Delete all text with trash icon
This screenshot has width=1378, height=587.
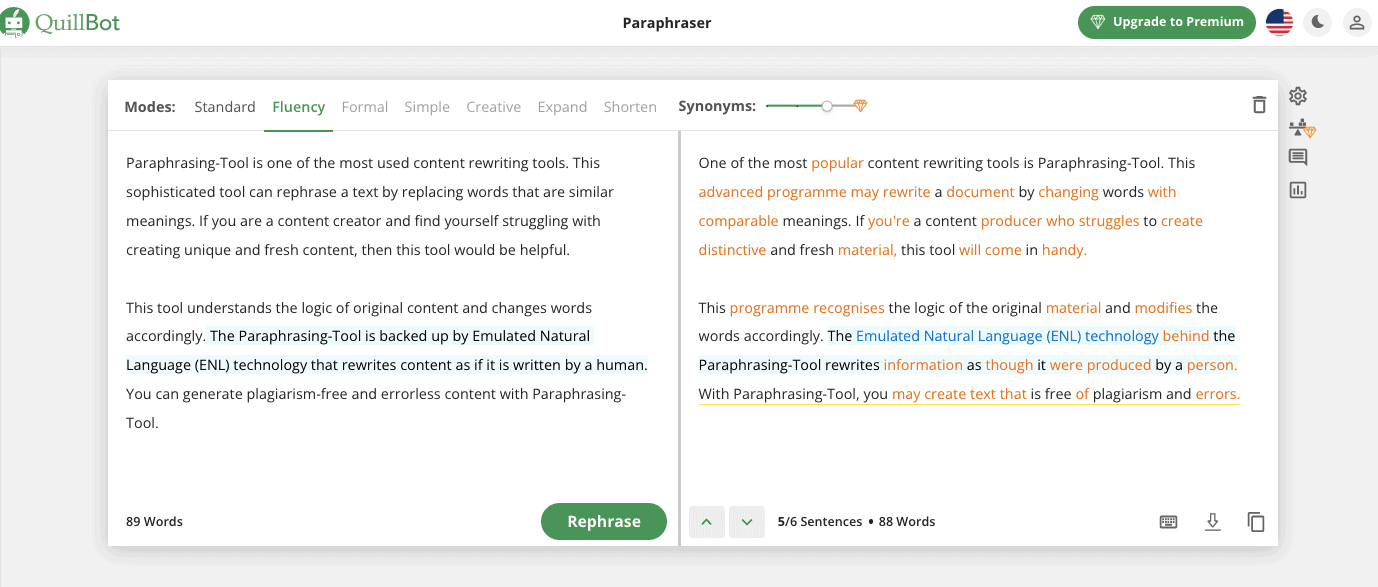click(1259, 105)
